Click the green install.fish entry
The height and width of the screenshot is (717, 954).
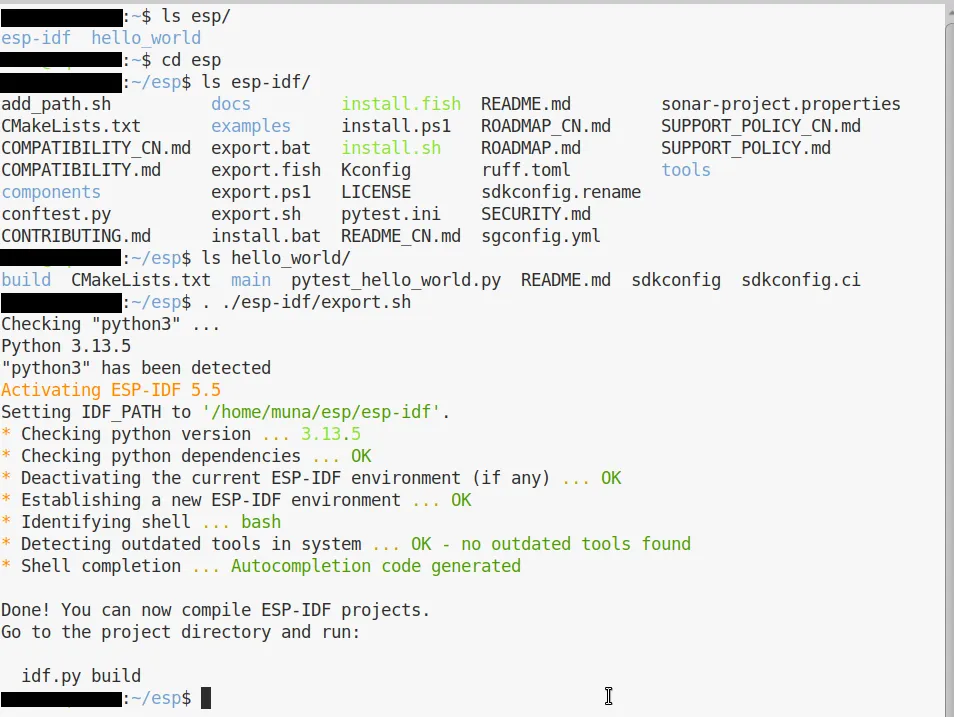[401, 104]
